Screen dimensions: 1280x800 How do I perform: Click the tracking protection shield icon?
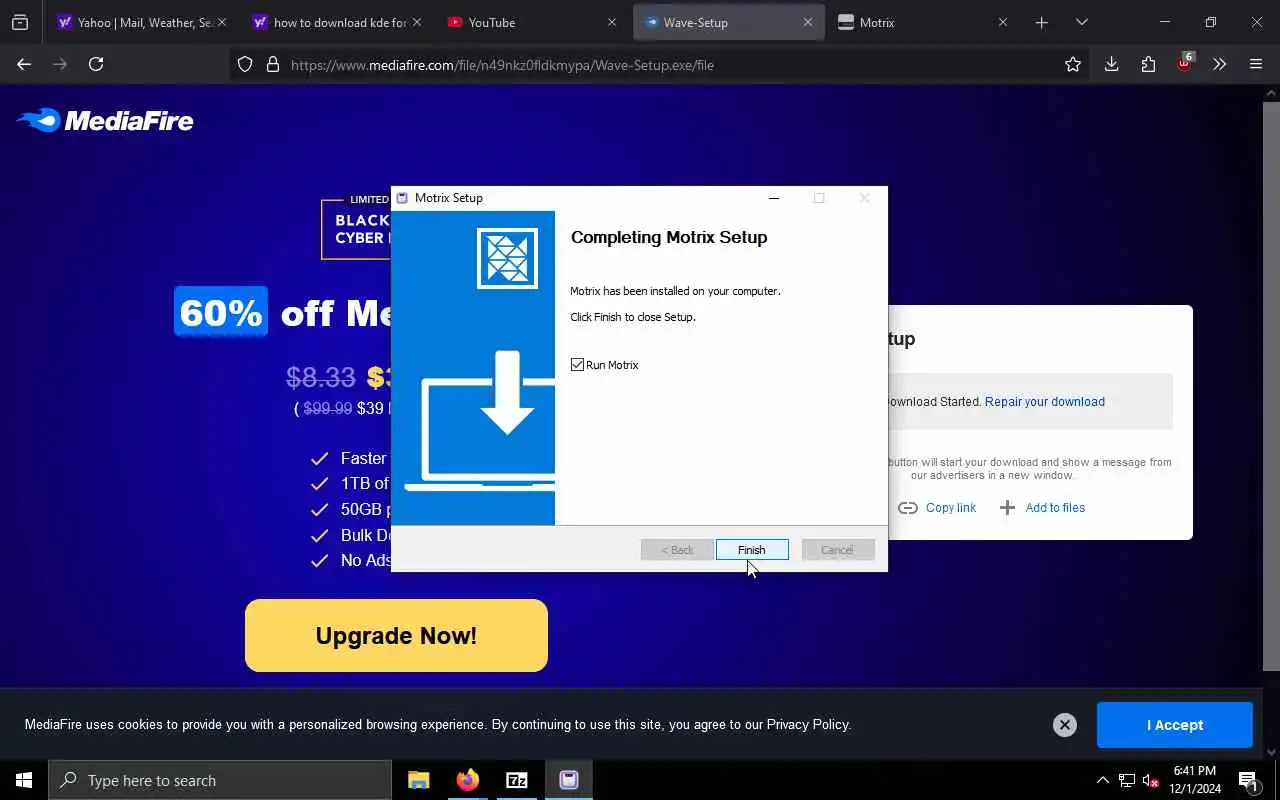coord(245,65)
